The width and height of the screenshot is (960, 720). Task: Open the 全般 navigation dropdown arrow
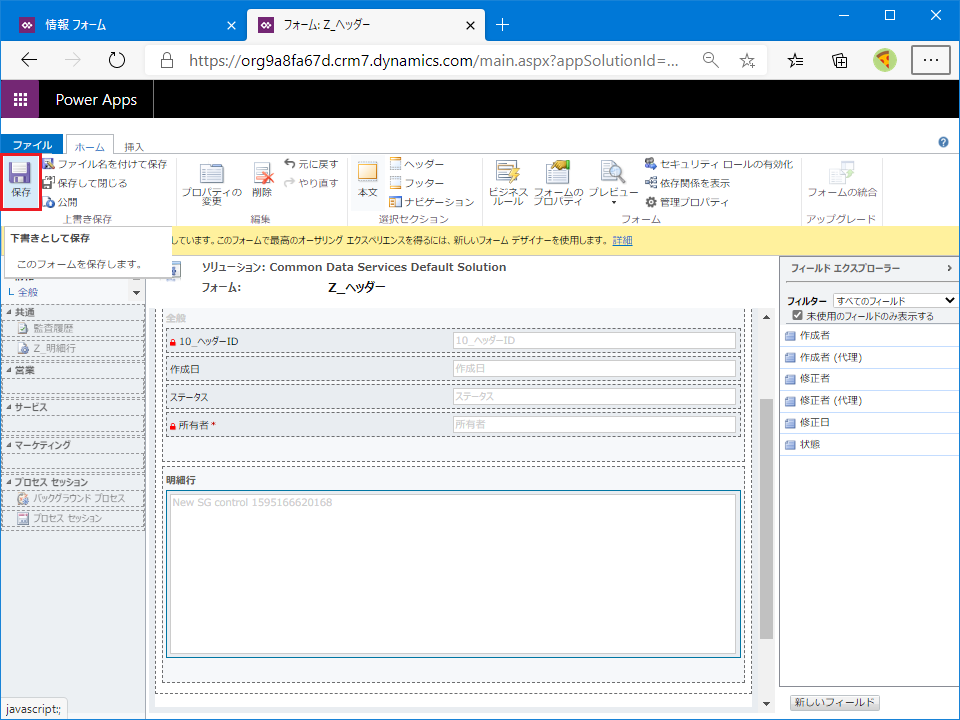(136, 293)
